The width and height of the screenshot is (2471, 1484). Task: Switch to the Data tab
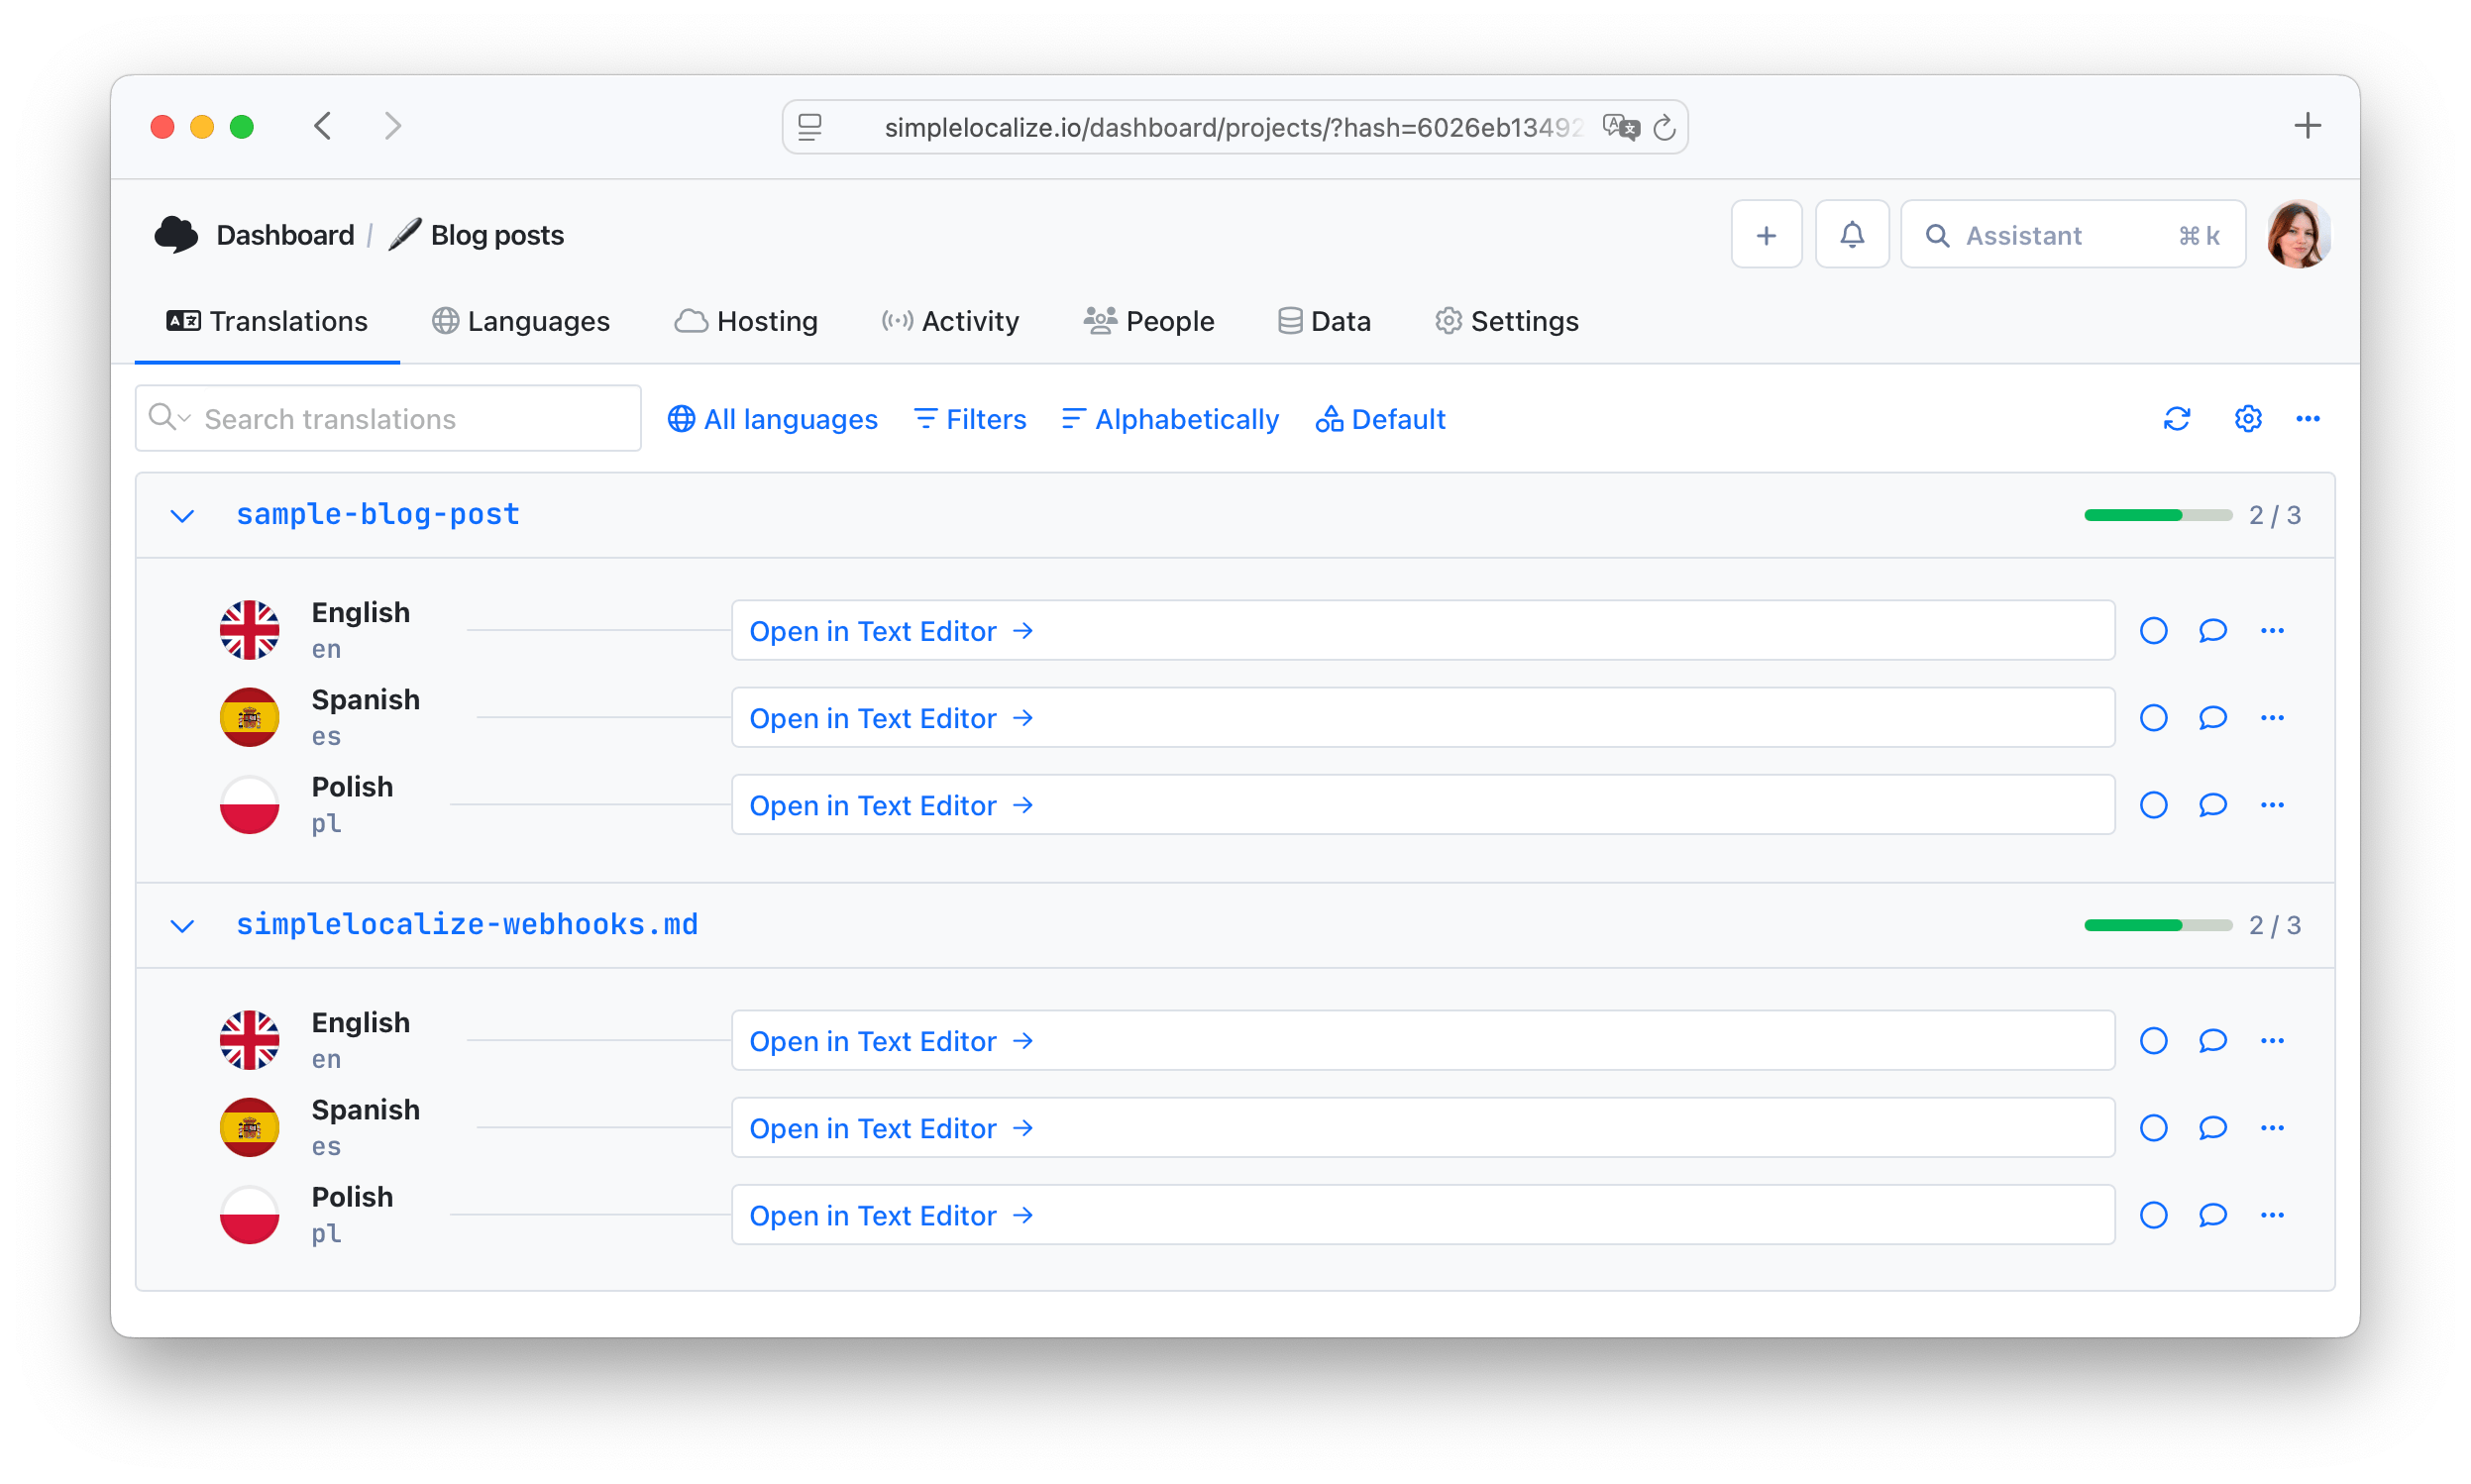pos(1323,321)
